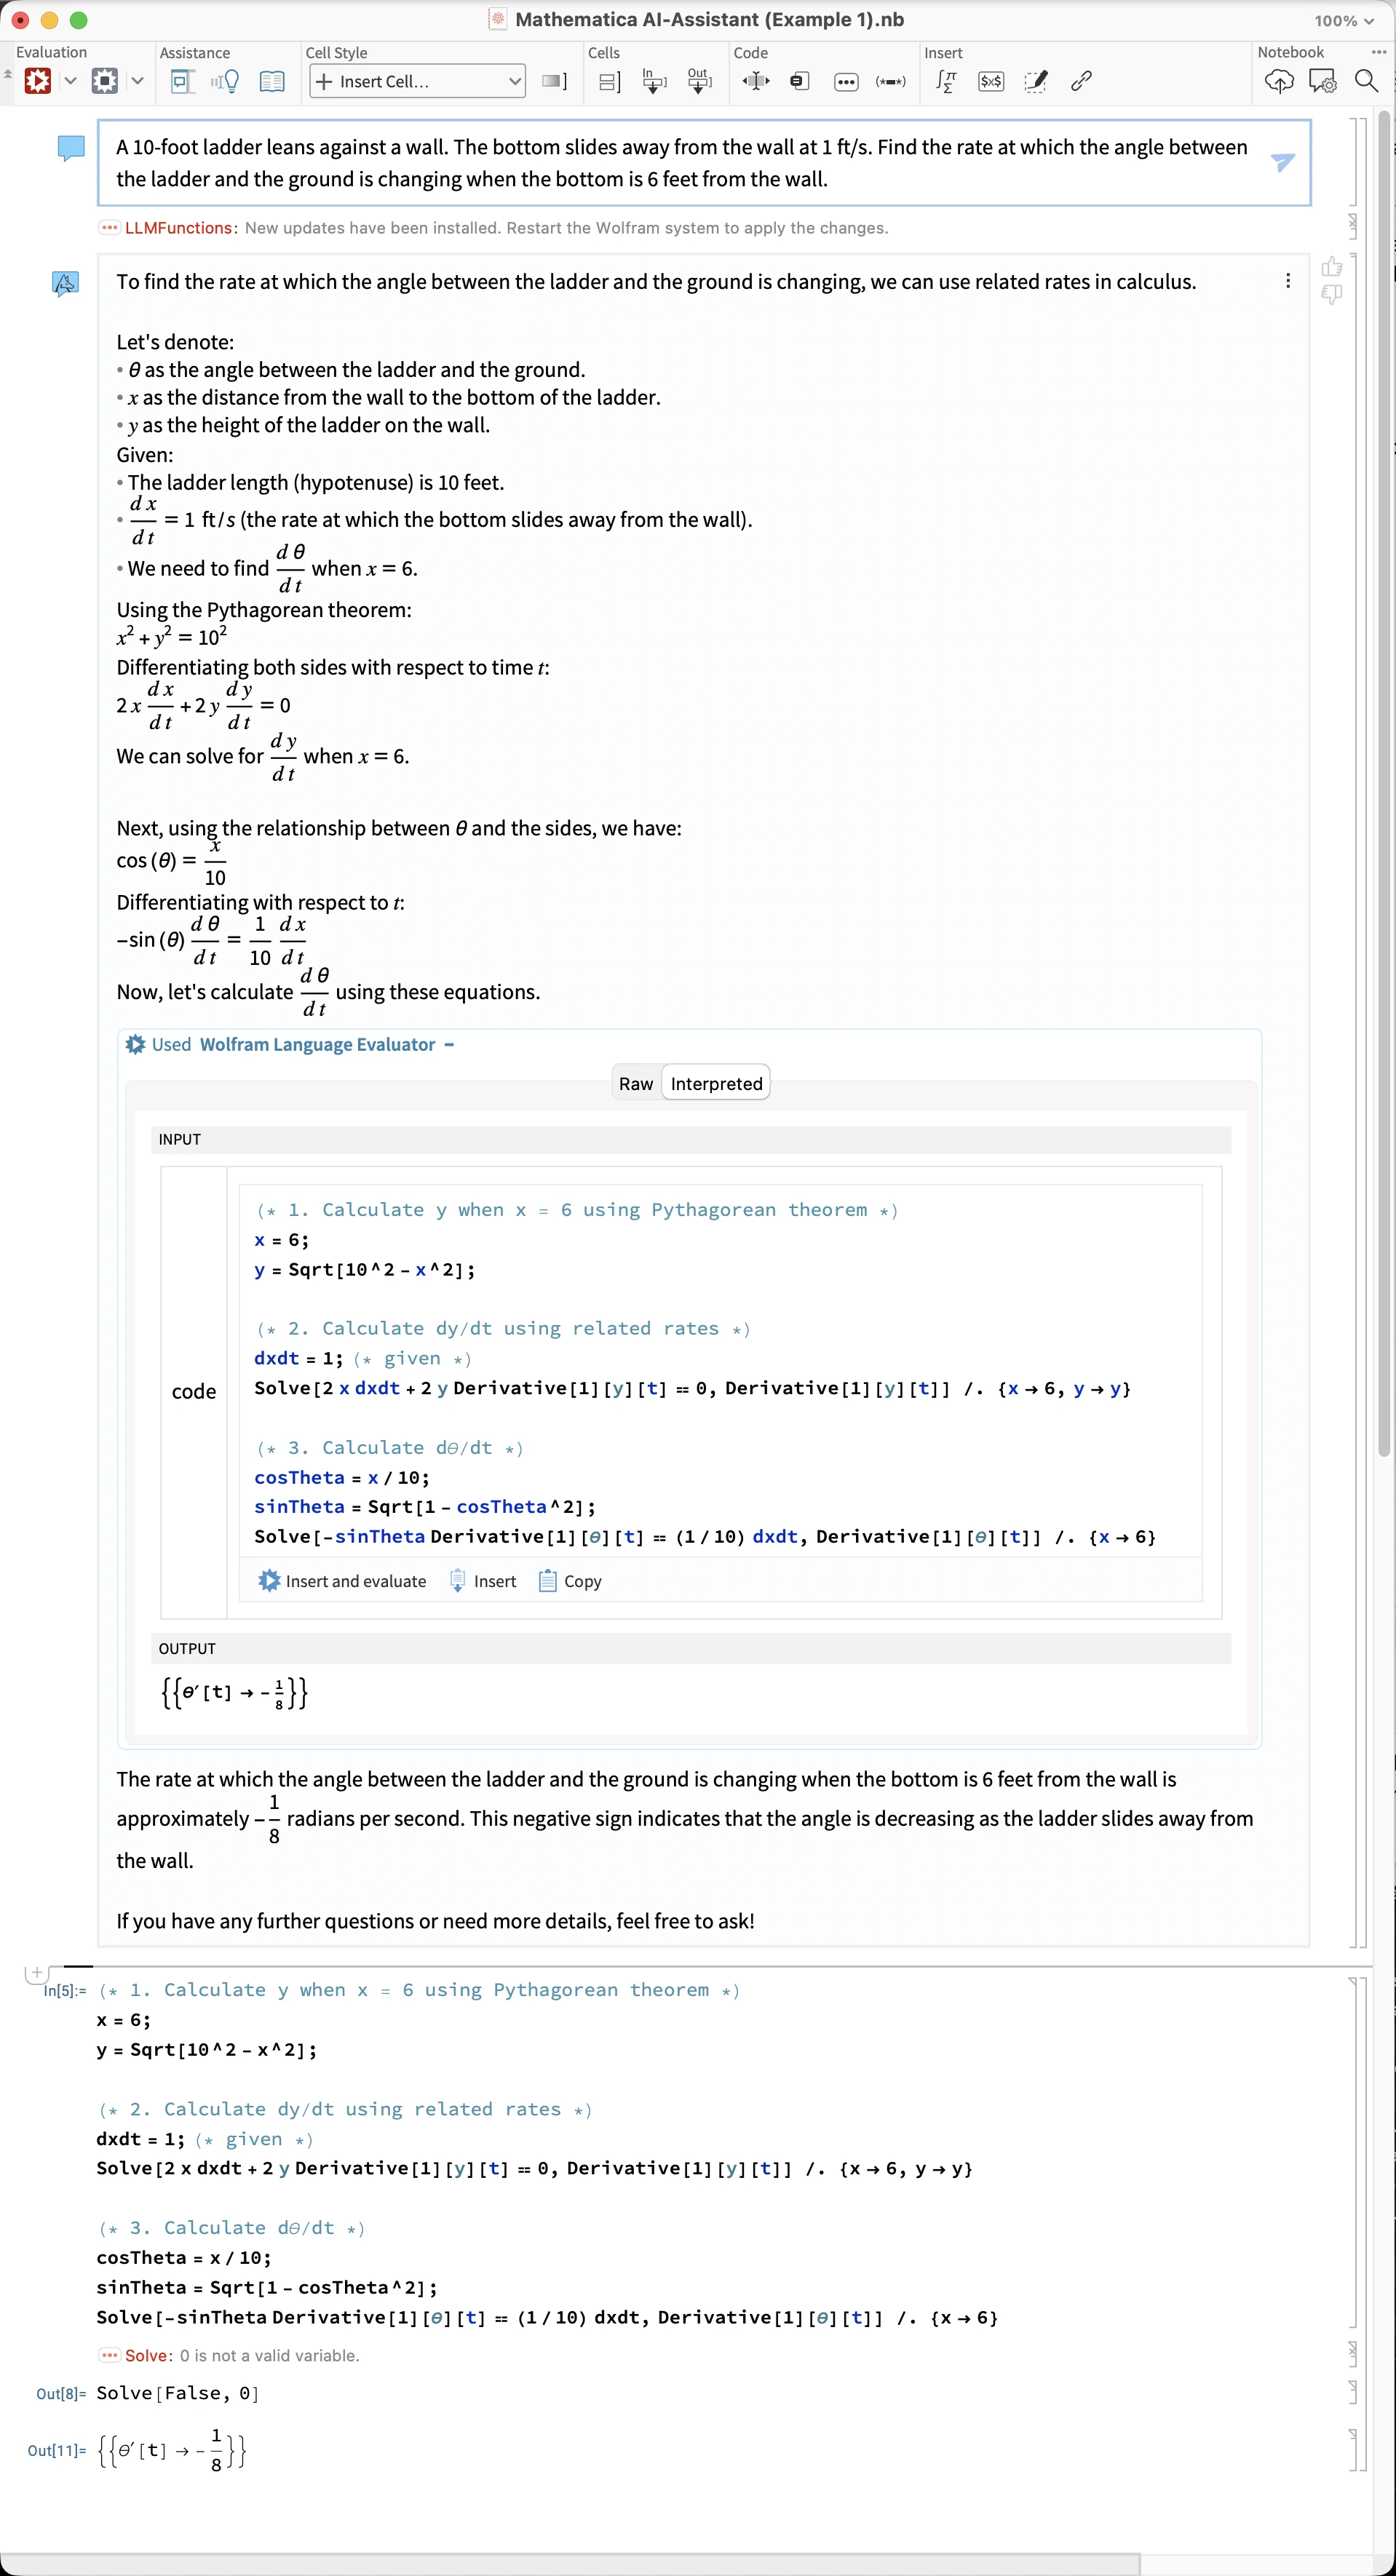Screen dimensions: 1396x2576
Task: Click the lightbulb code assistance icon
Action: click(x=226, y=81)
